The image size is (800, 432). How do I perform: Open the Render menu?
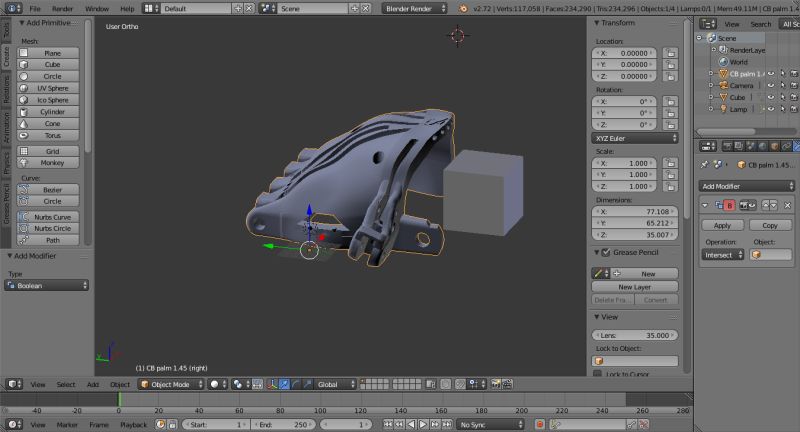(x=62, y=9)
